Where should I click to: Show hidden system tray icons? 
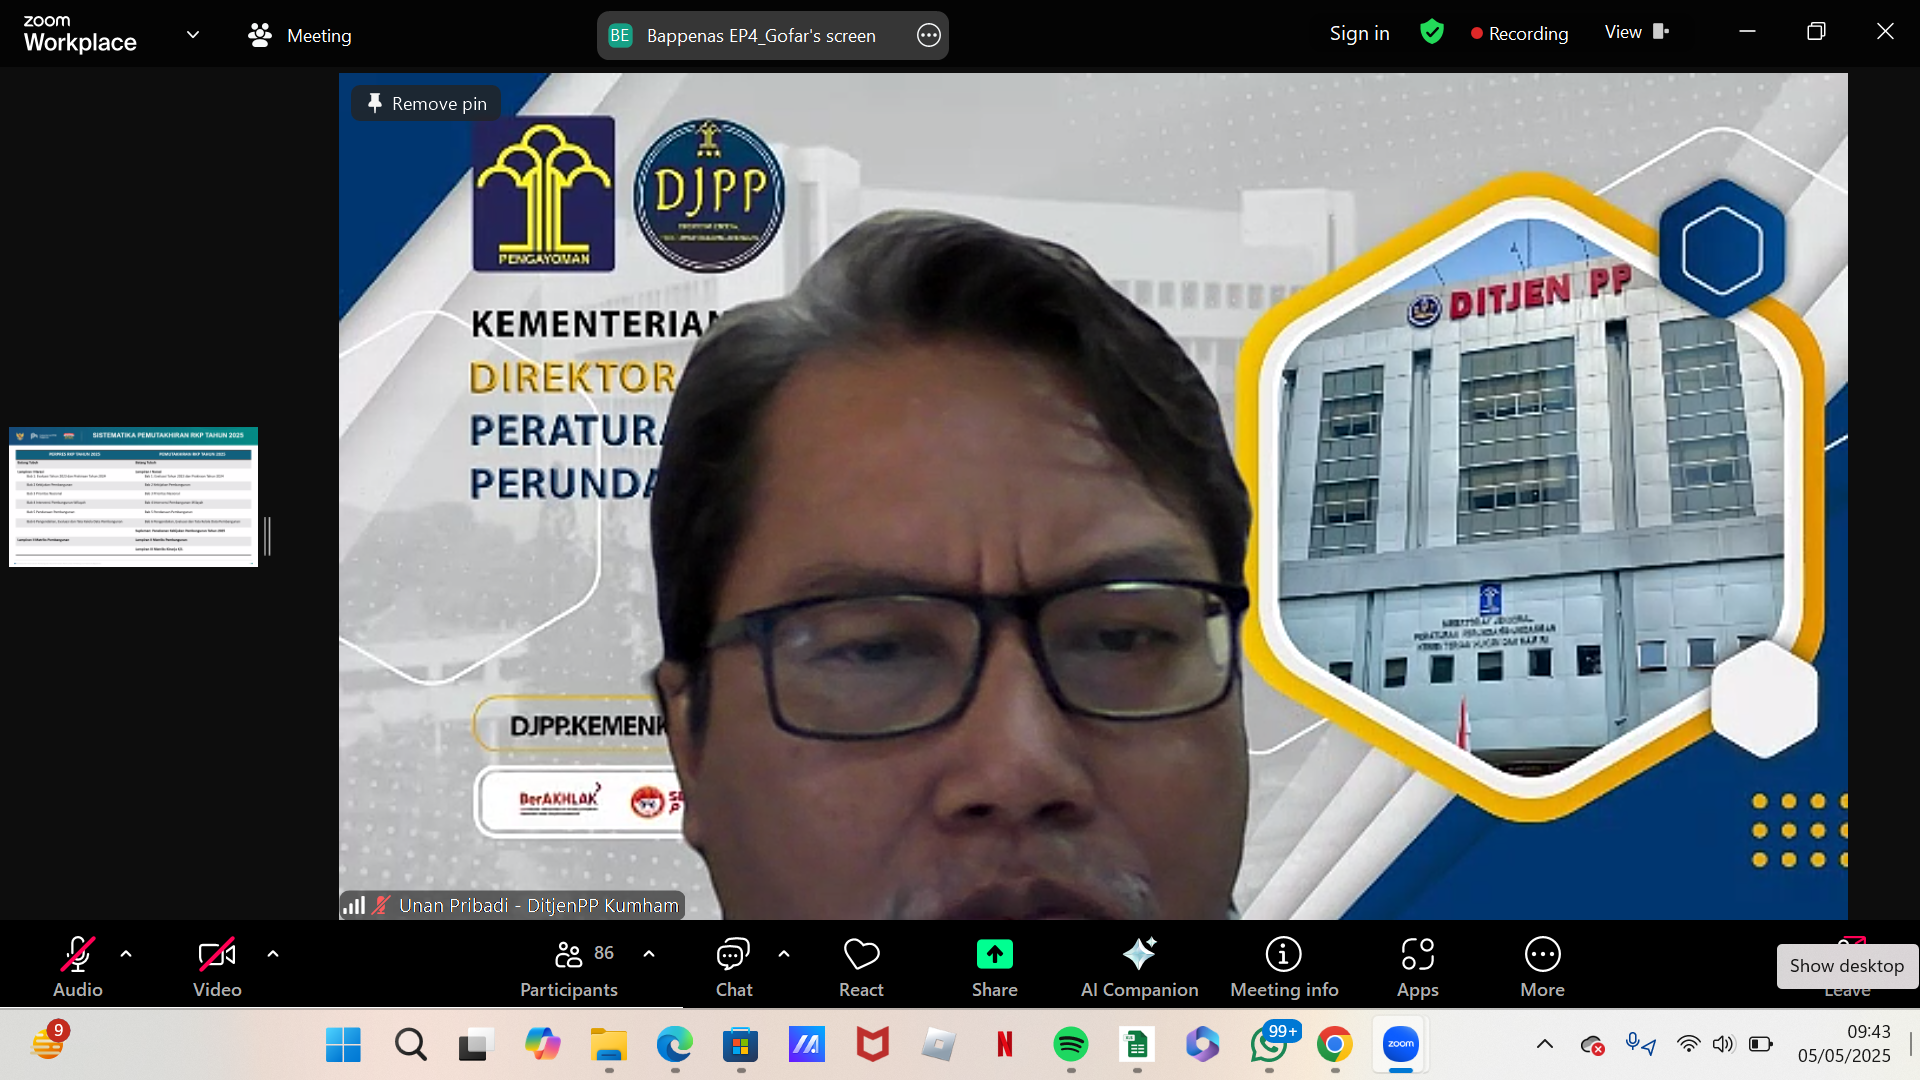[x=1545, y=1045]
